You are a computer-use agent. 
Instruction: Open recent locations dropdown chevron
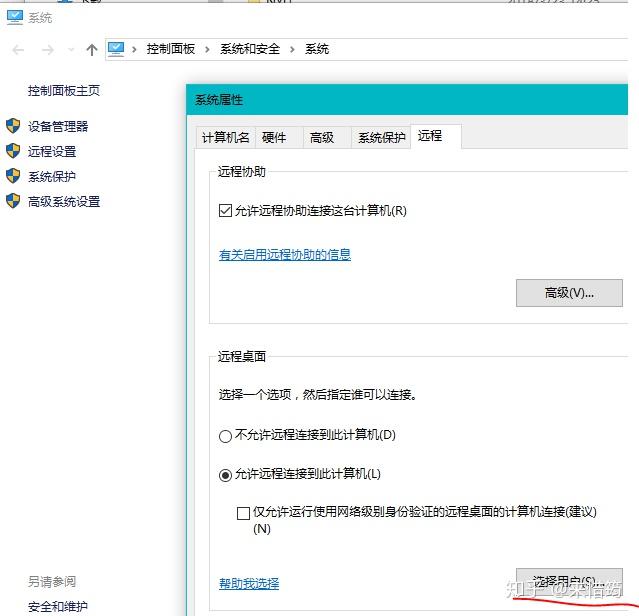[x=70, y=49]
